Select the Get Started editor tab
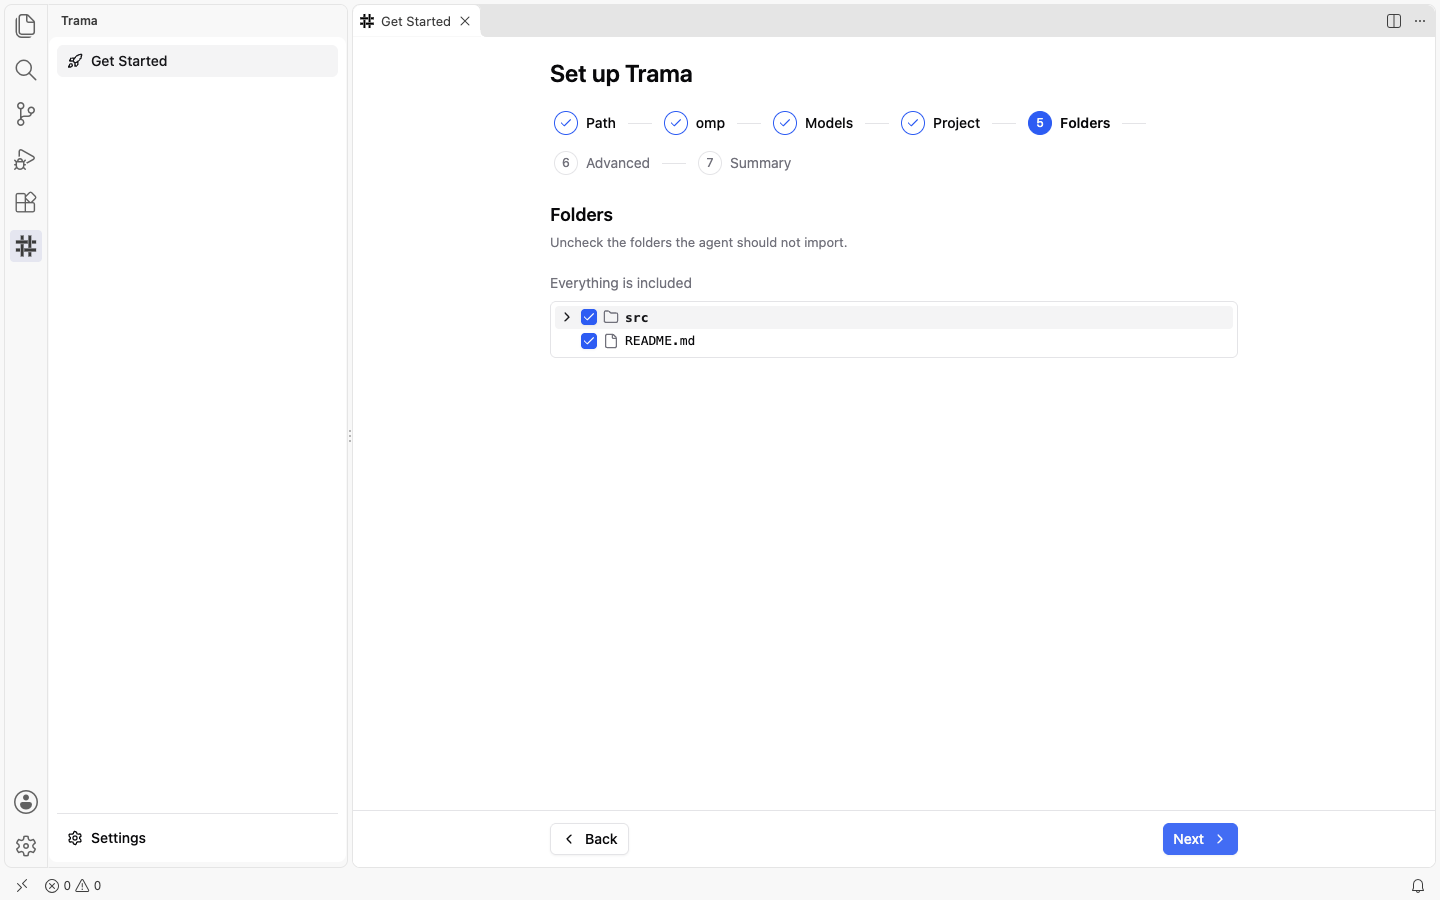This screenshot has width=1440, height=900. pyautogui.click(x=417, y=21)
